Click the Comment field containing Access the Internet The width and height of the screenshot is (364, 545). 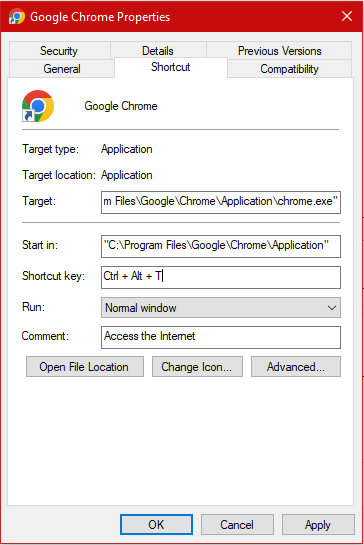(x=221, y=337)
